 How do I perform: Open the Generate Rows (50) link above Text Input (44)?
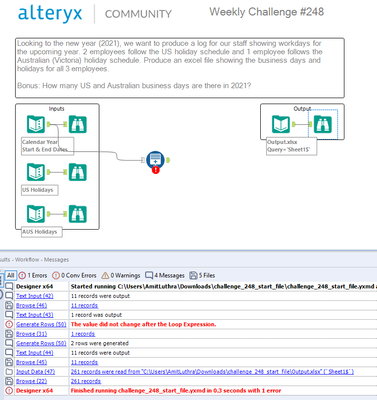pos(41,343)
